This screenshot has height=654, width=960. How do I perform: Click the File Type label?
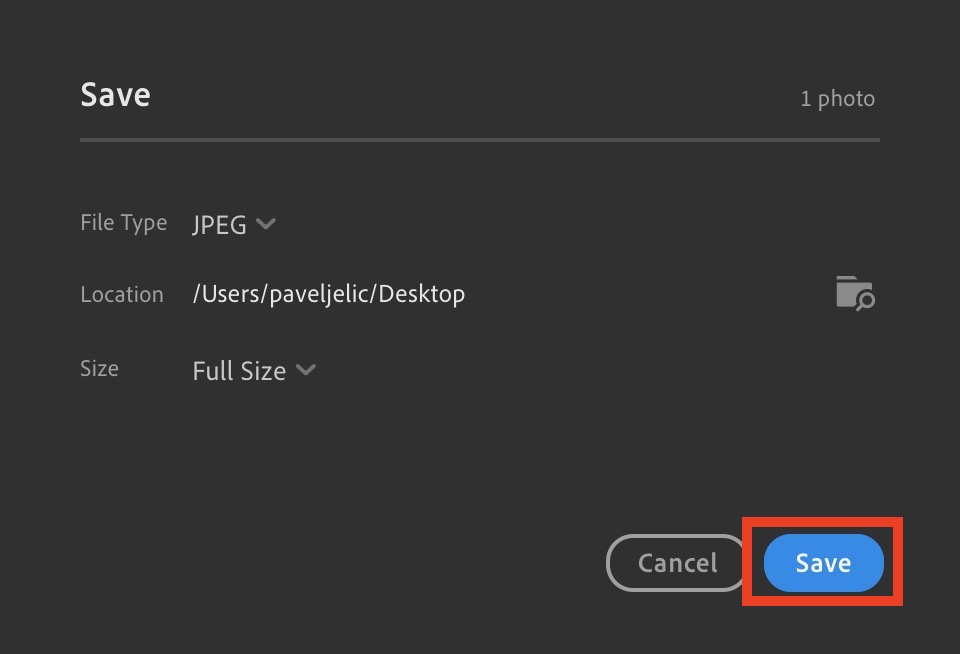coord(123,223)
